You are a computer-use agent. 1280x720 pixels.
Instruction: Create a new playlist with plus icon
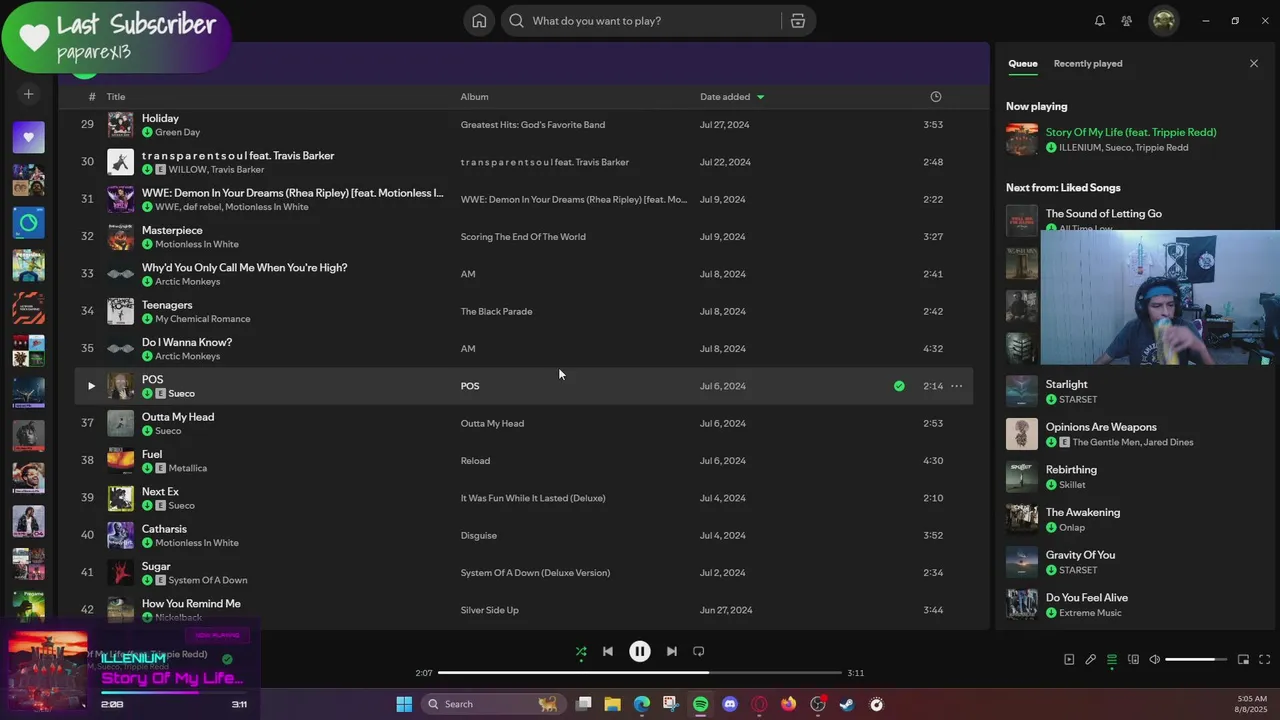[29, 94]
